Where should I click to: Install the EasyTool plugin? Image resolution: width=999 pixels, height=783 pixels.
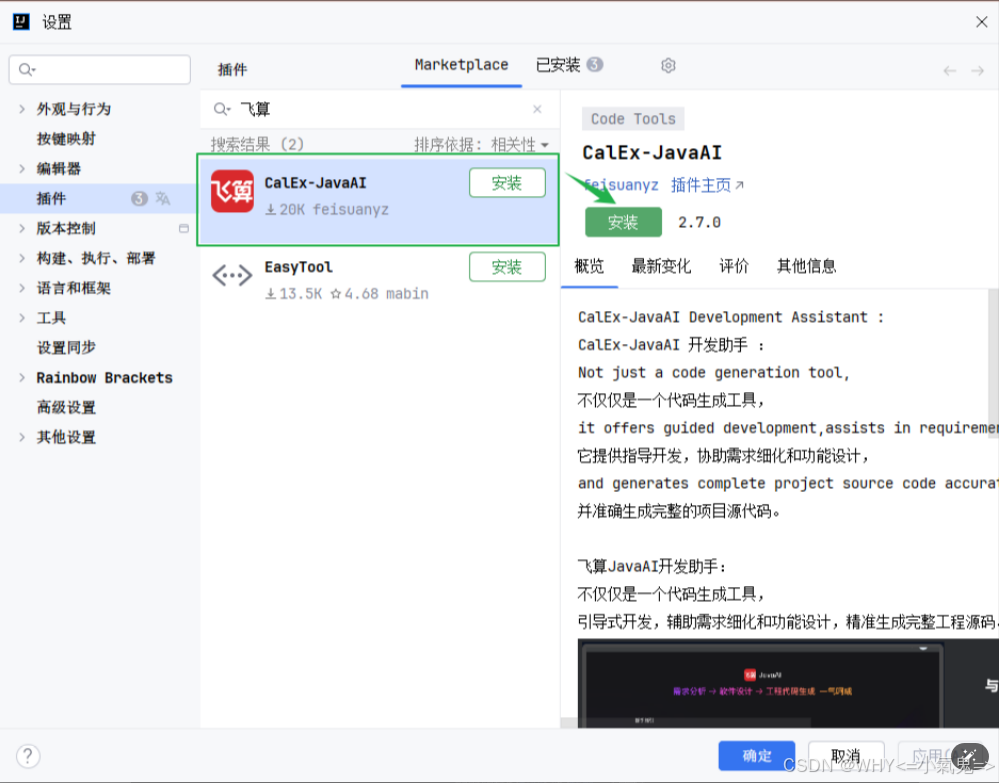507,267
